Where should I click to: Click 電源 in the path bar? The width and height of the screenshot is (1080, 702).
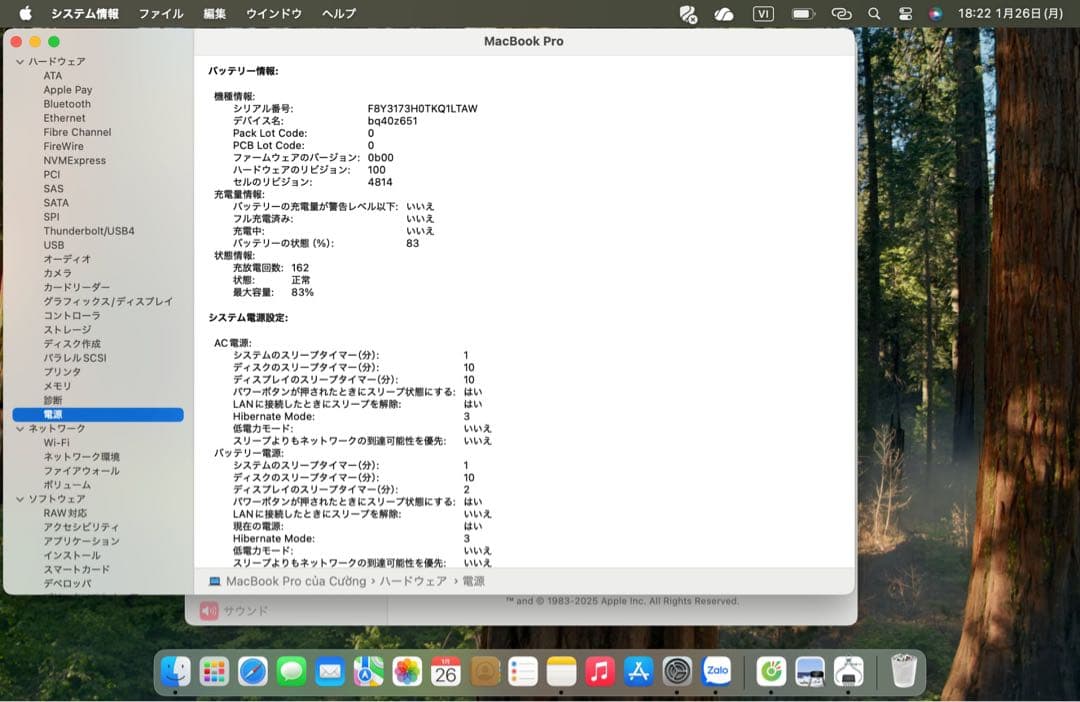473,581
